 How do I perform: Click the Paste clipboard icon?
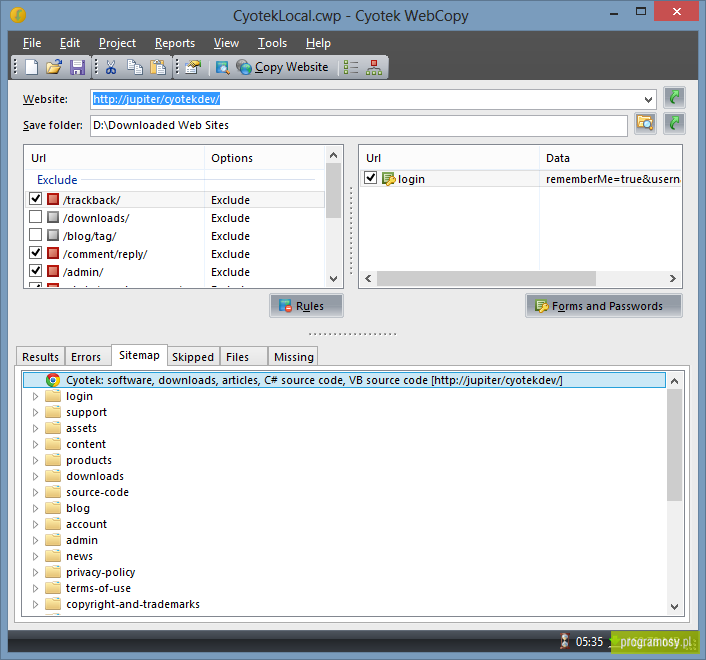[x=158, y=67]
